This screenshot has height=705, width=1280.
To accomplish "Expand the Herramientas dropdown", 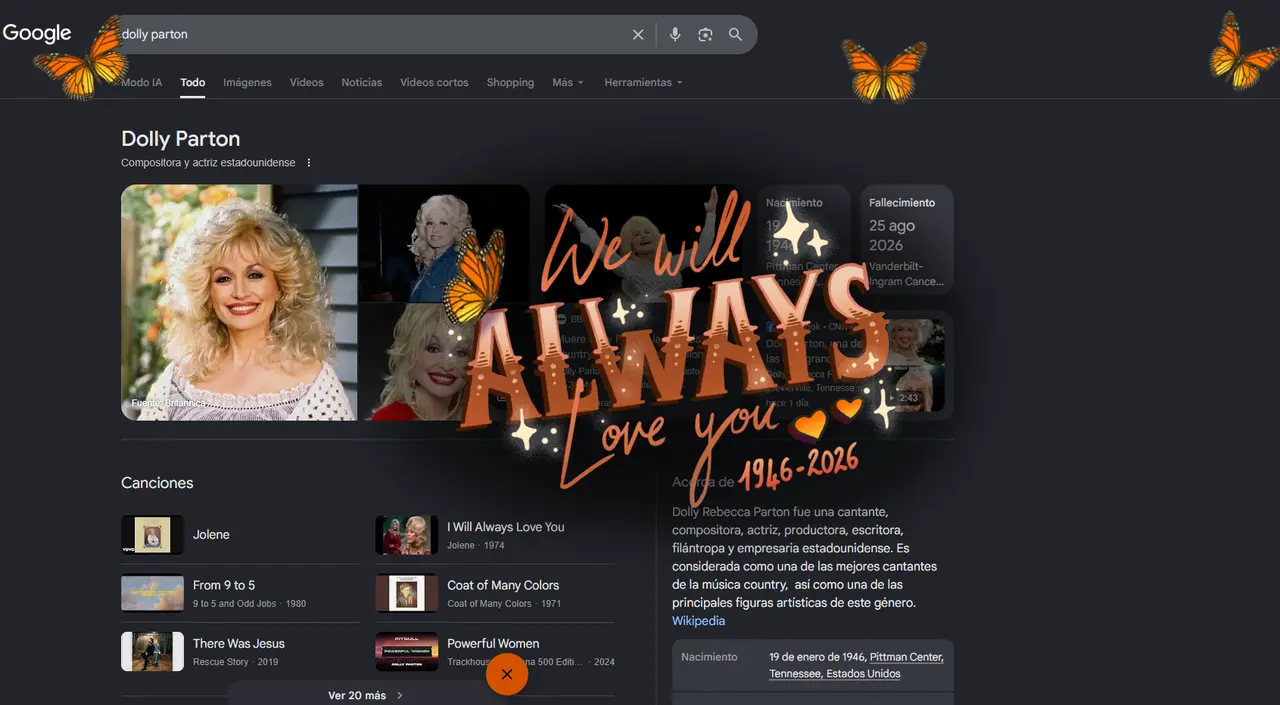I will 643,82.
